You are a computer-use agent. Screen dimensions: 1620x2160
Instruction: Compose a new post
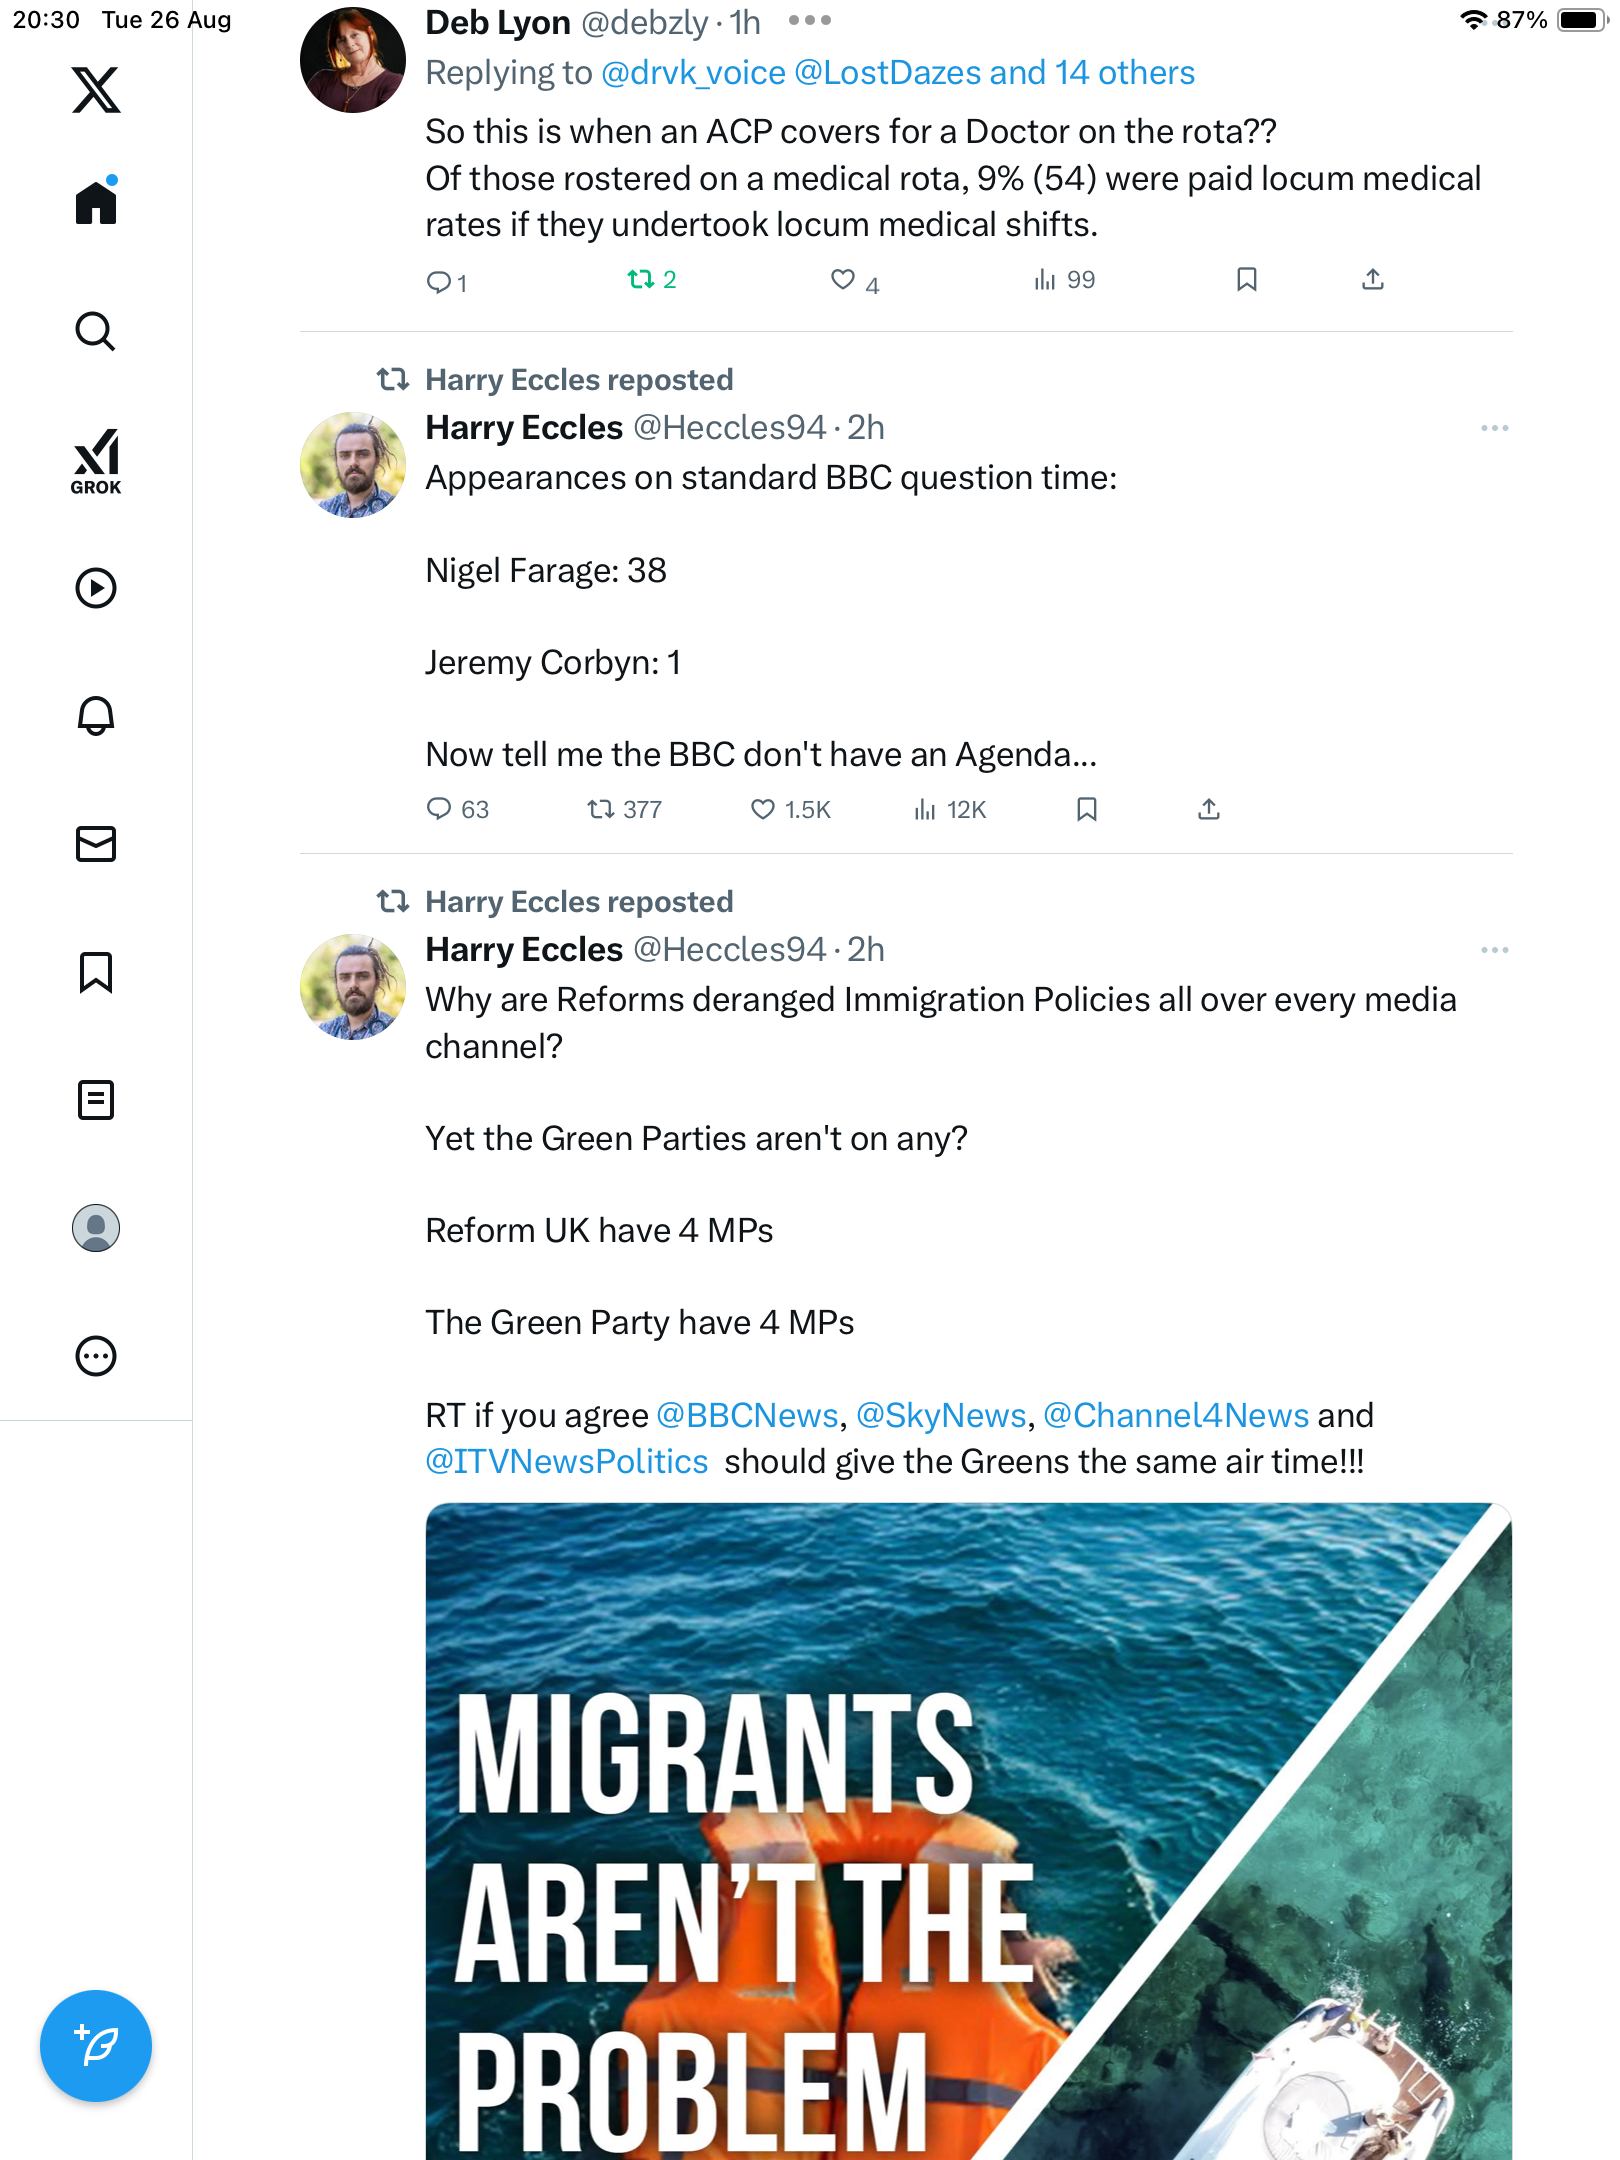pos(96,2046)
